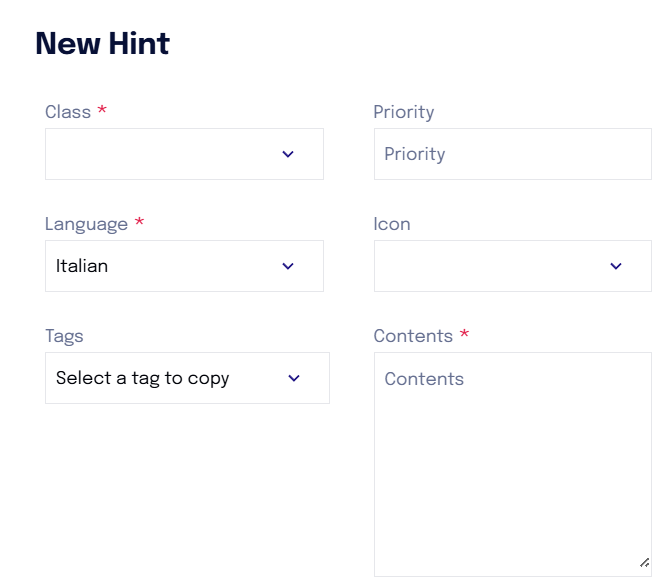Focus the Priority input box

pos(513,154)
